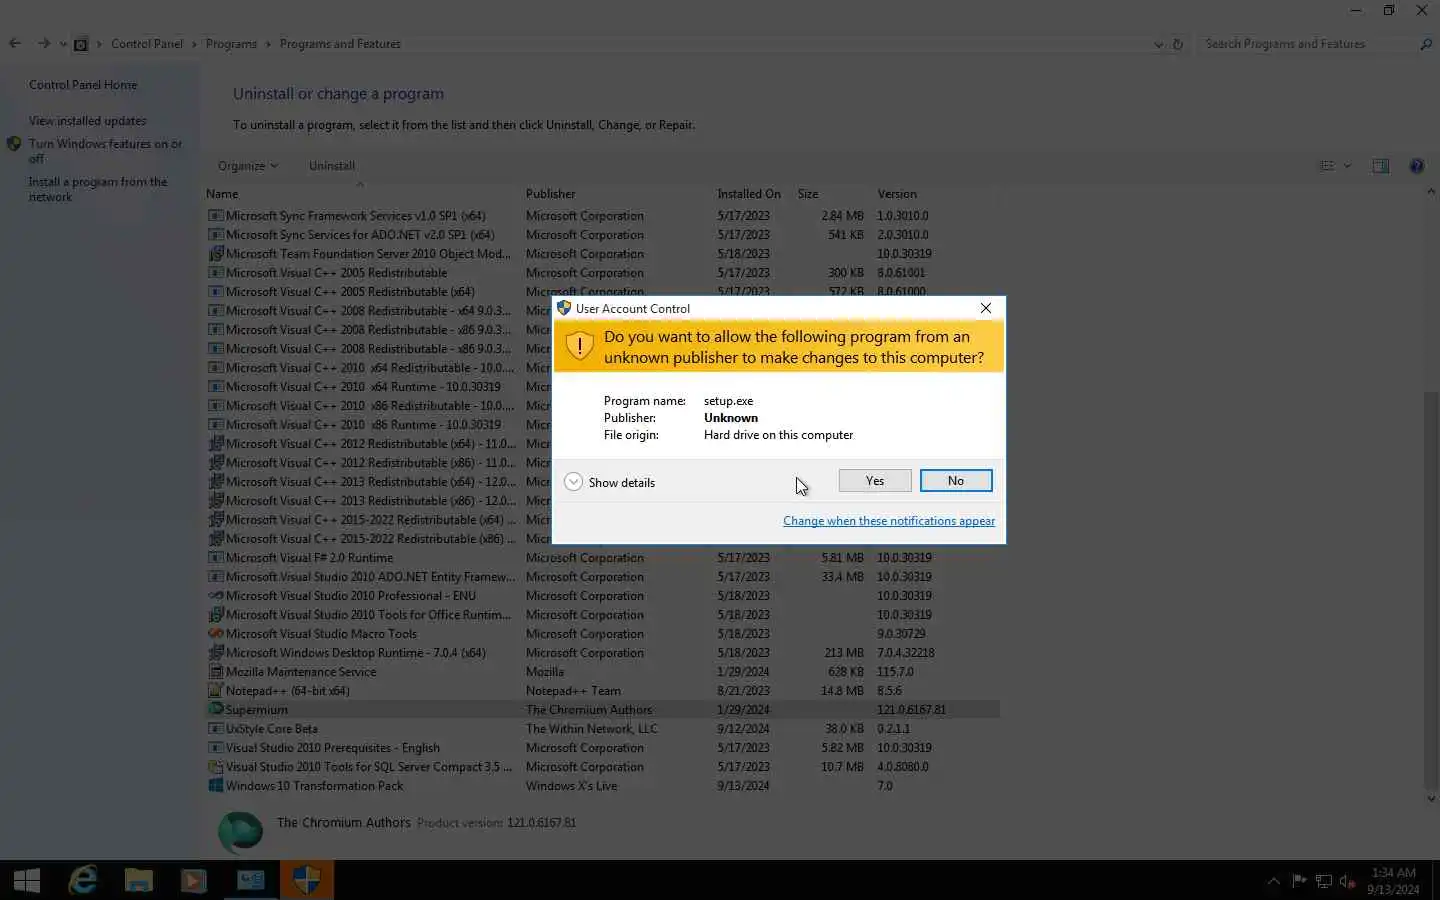Open Control Panel Home link
This screenshot has width=1440, height=900.
(83, 85)
